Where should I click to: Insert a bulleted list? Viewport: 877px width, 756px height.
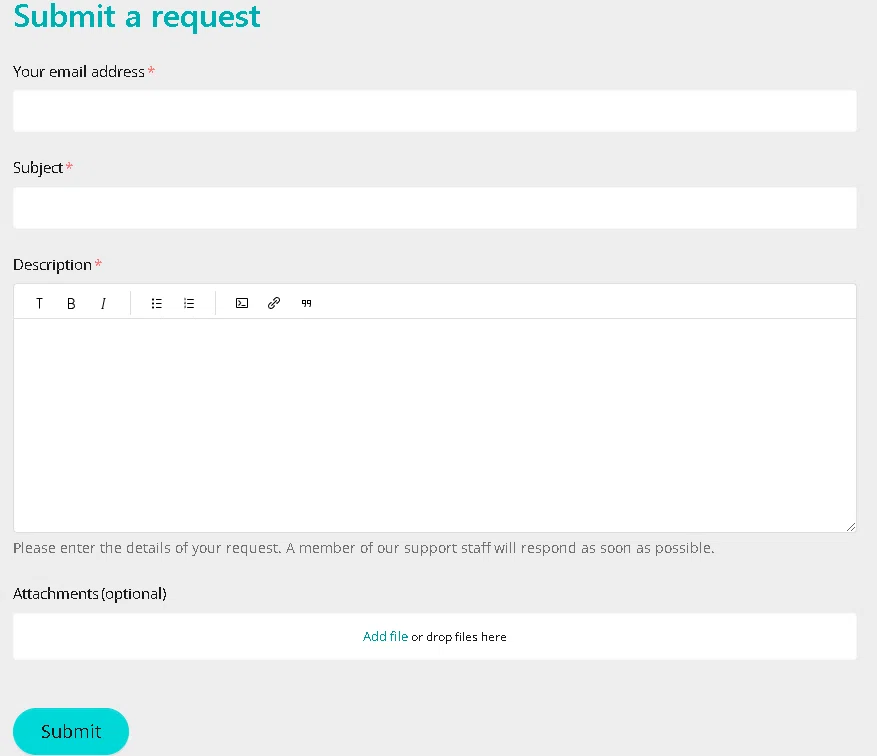tap(157, 303)
